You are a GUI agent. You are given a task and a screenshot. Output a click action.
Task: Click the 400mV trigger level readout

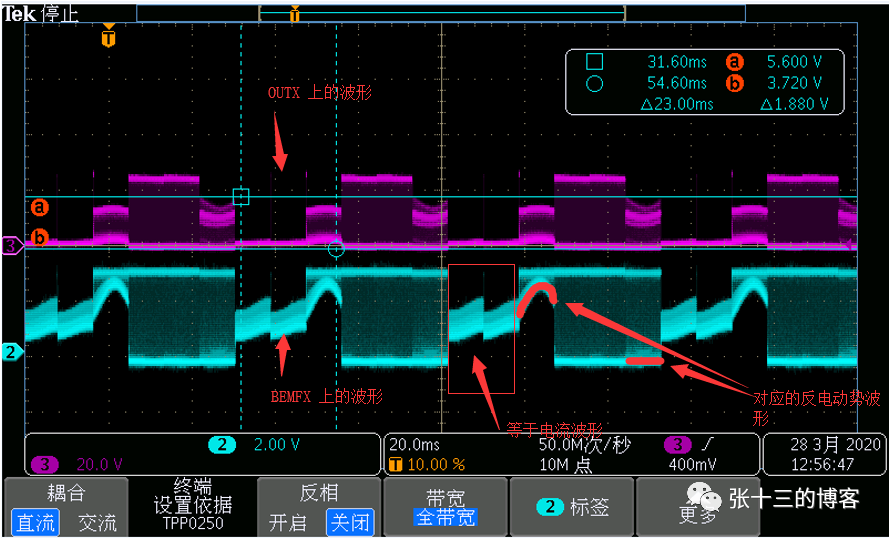[x=692, y=465]
